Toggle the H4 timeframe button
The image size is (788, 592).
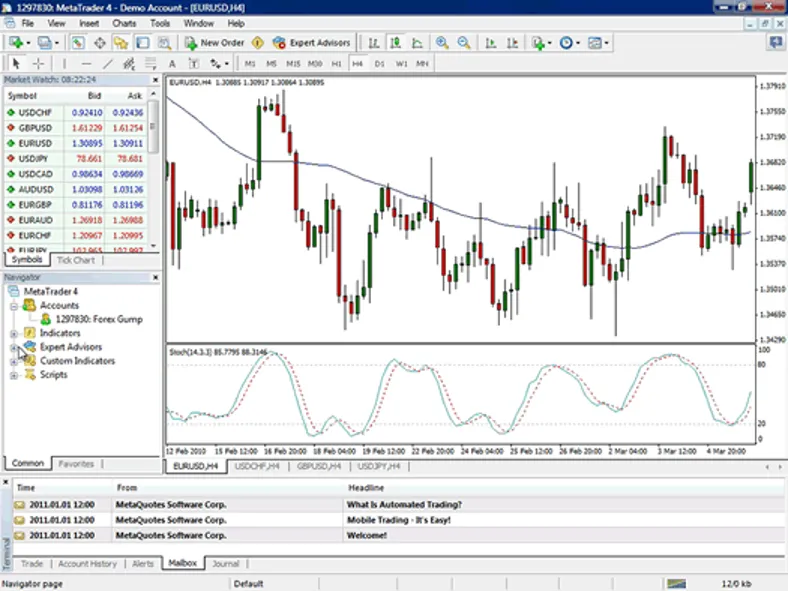(x=357, y=63)
